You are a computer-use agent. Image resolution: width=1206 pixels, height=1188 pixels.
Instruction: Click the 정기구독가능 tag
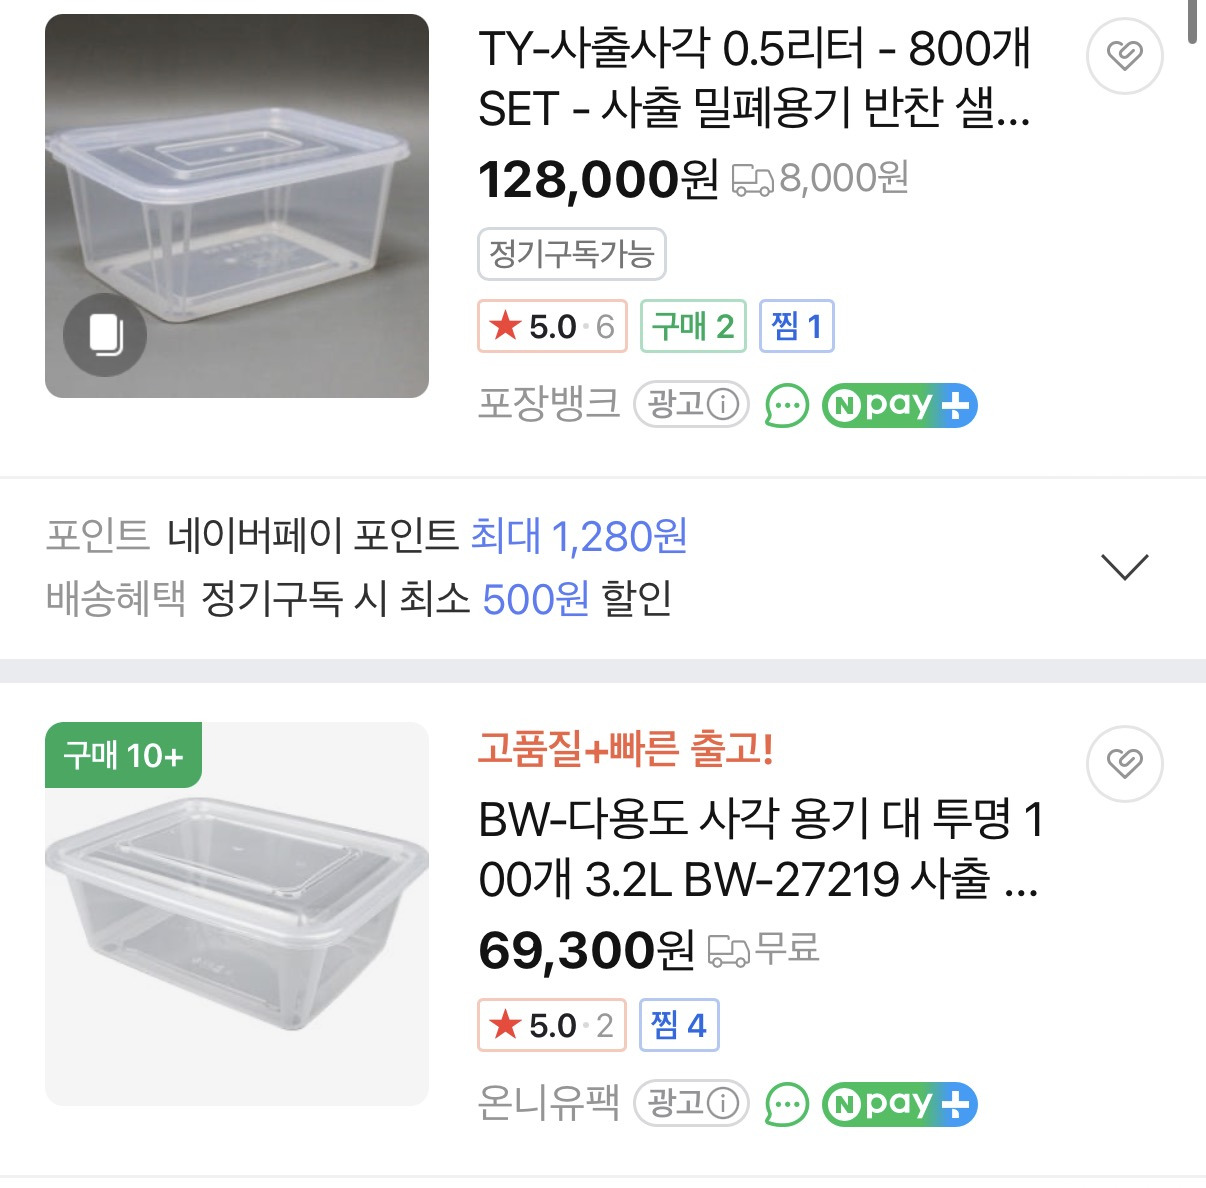click(x=571, y=255)
